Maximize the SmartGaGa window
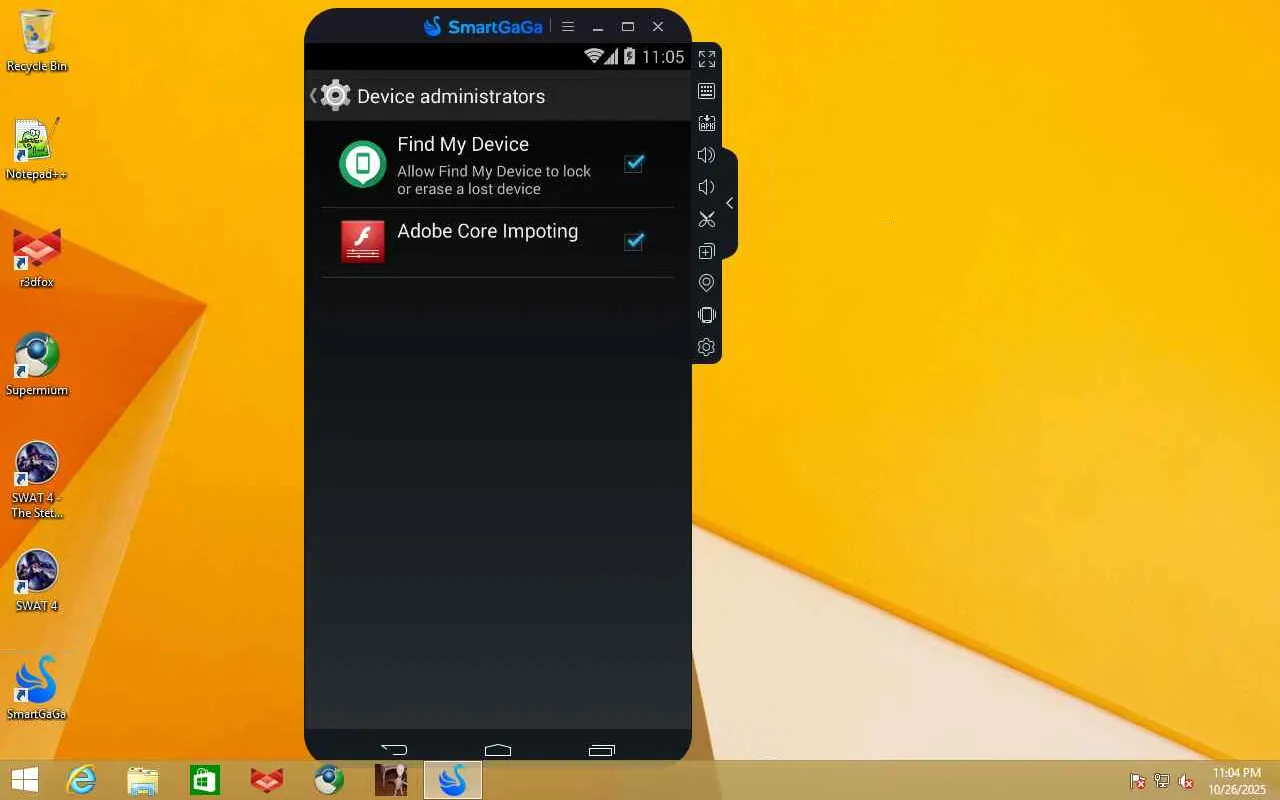The width and height of the screenshot is (1280, 800). click(628, 27)
